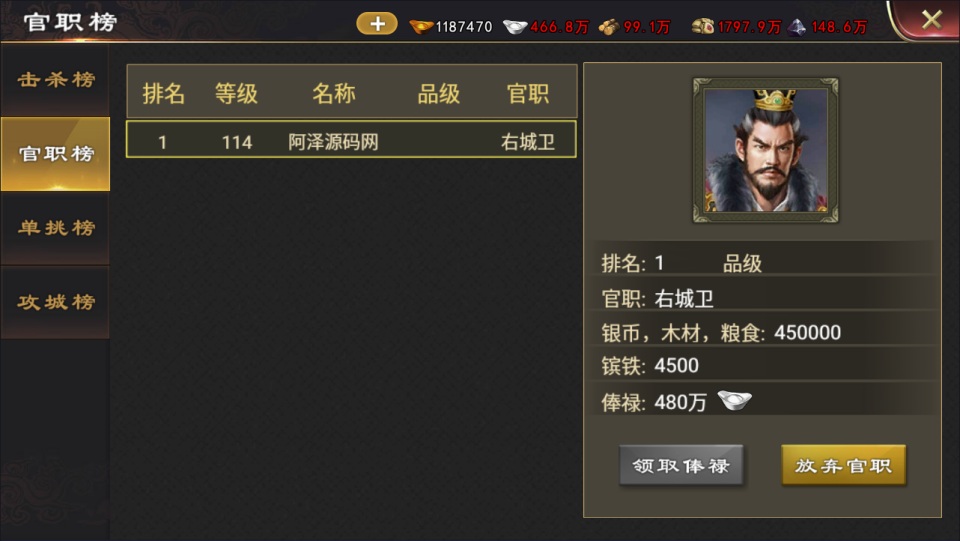The width and height of the screenshot is (960, 541).
Task: Click the yellow plus recharge button
Action: point(377,24)
